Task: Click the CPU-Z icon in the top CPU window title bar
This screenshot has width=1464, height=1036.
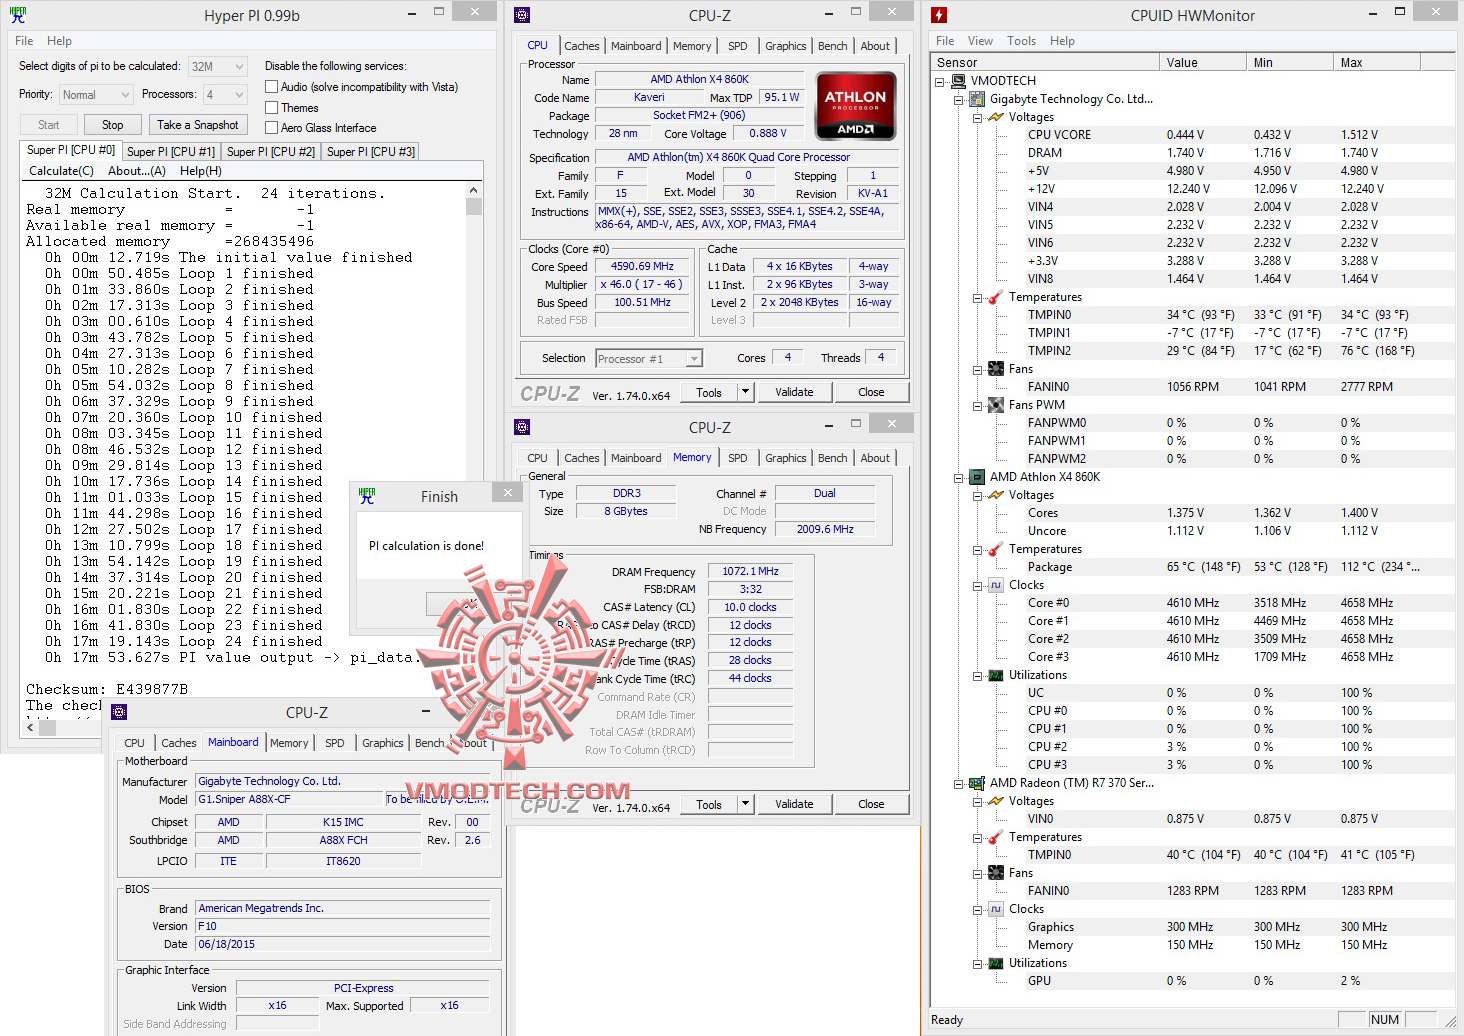Action: pyautogui.click(x=521, y=15)
